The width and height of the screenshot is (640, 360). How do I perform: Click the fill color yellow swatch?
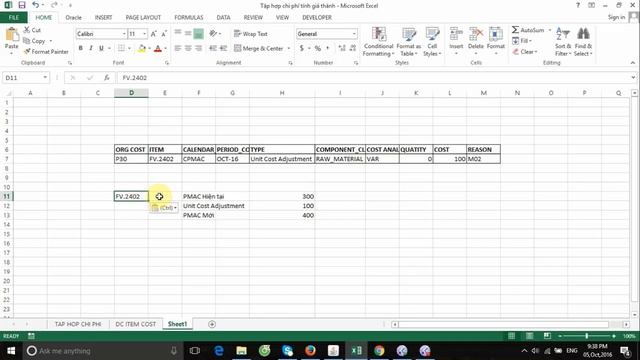[x=142, y=48]
